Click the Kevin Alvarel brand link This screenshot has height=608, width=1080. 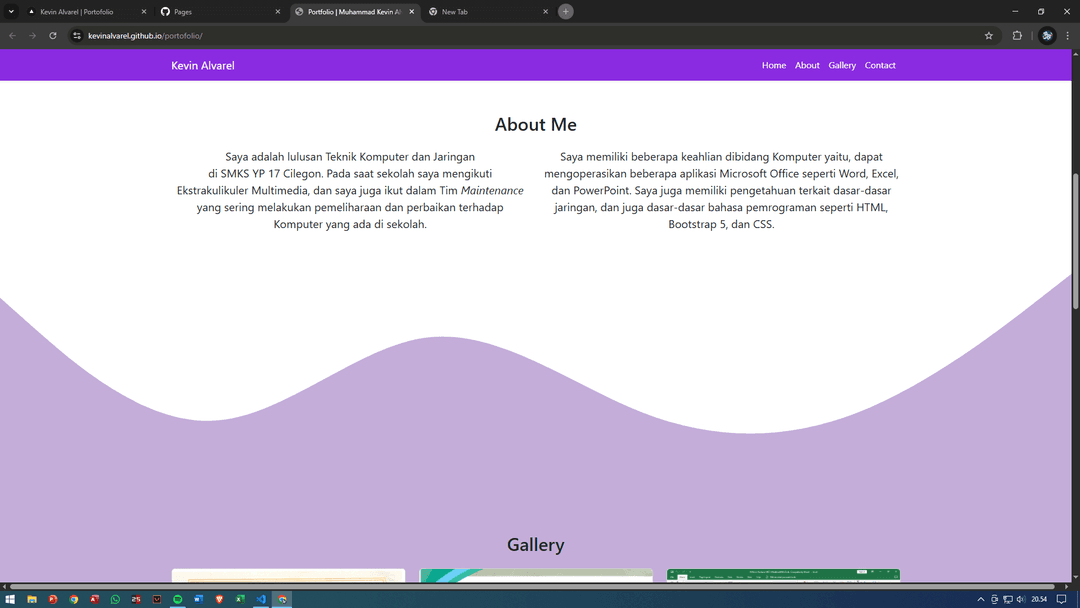pyautogui.click(x=203, y=65)
